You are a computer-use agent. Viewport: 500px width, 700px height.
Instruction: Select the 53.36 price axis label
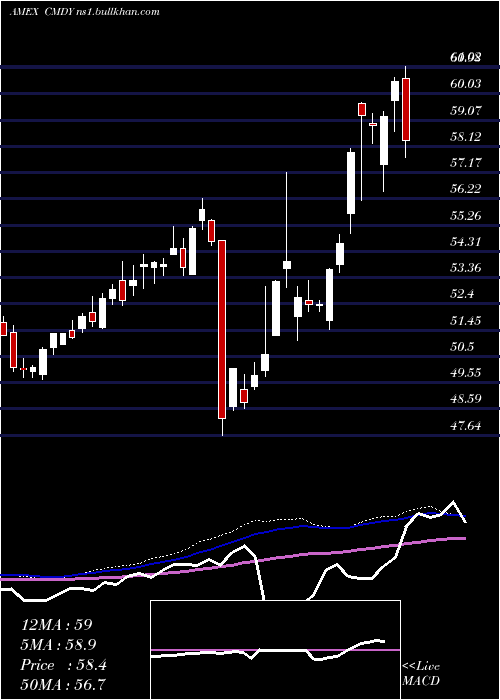[x=466, y=268]
